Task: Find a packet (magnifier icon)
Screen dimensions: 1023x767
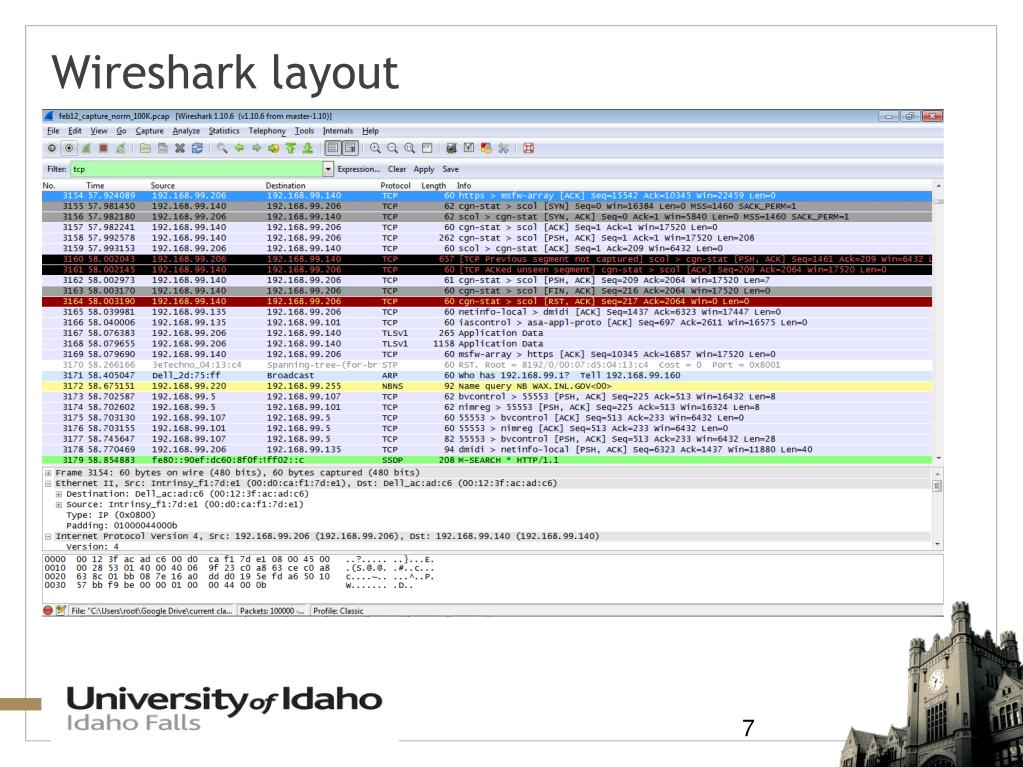Action: tap(222, 148)
